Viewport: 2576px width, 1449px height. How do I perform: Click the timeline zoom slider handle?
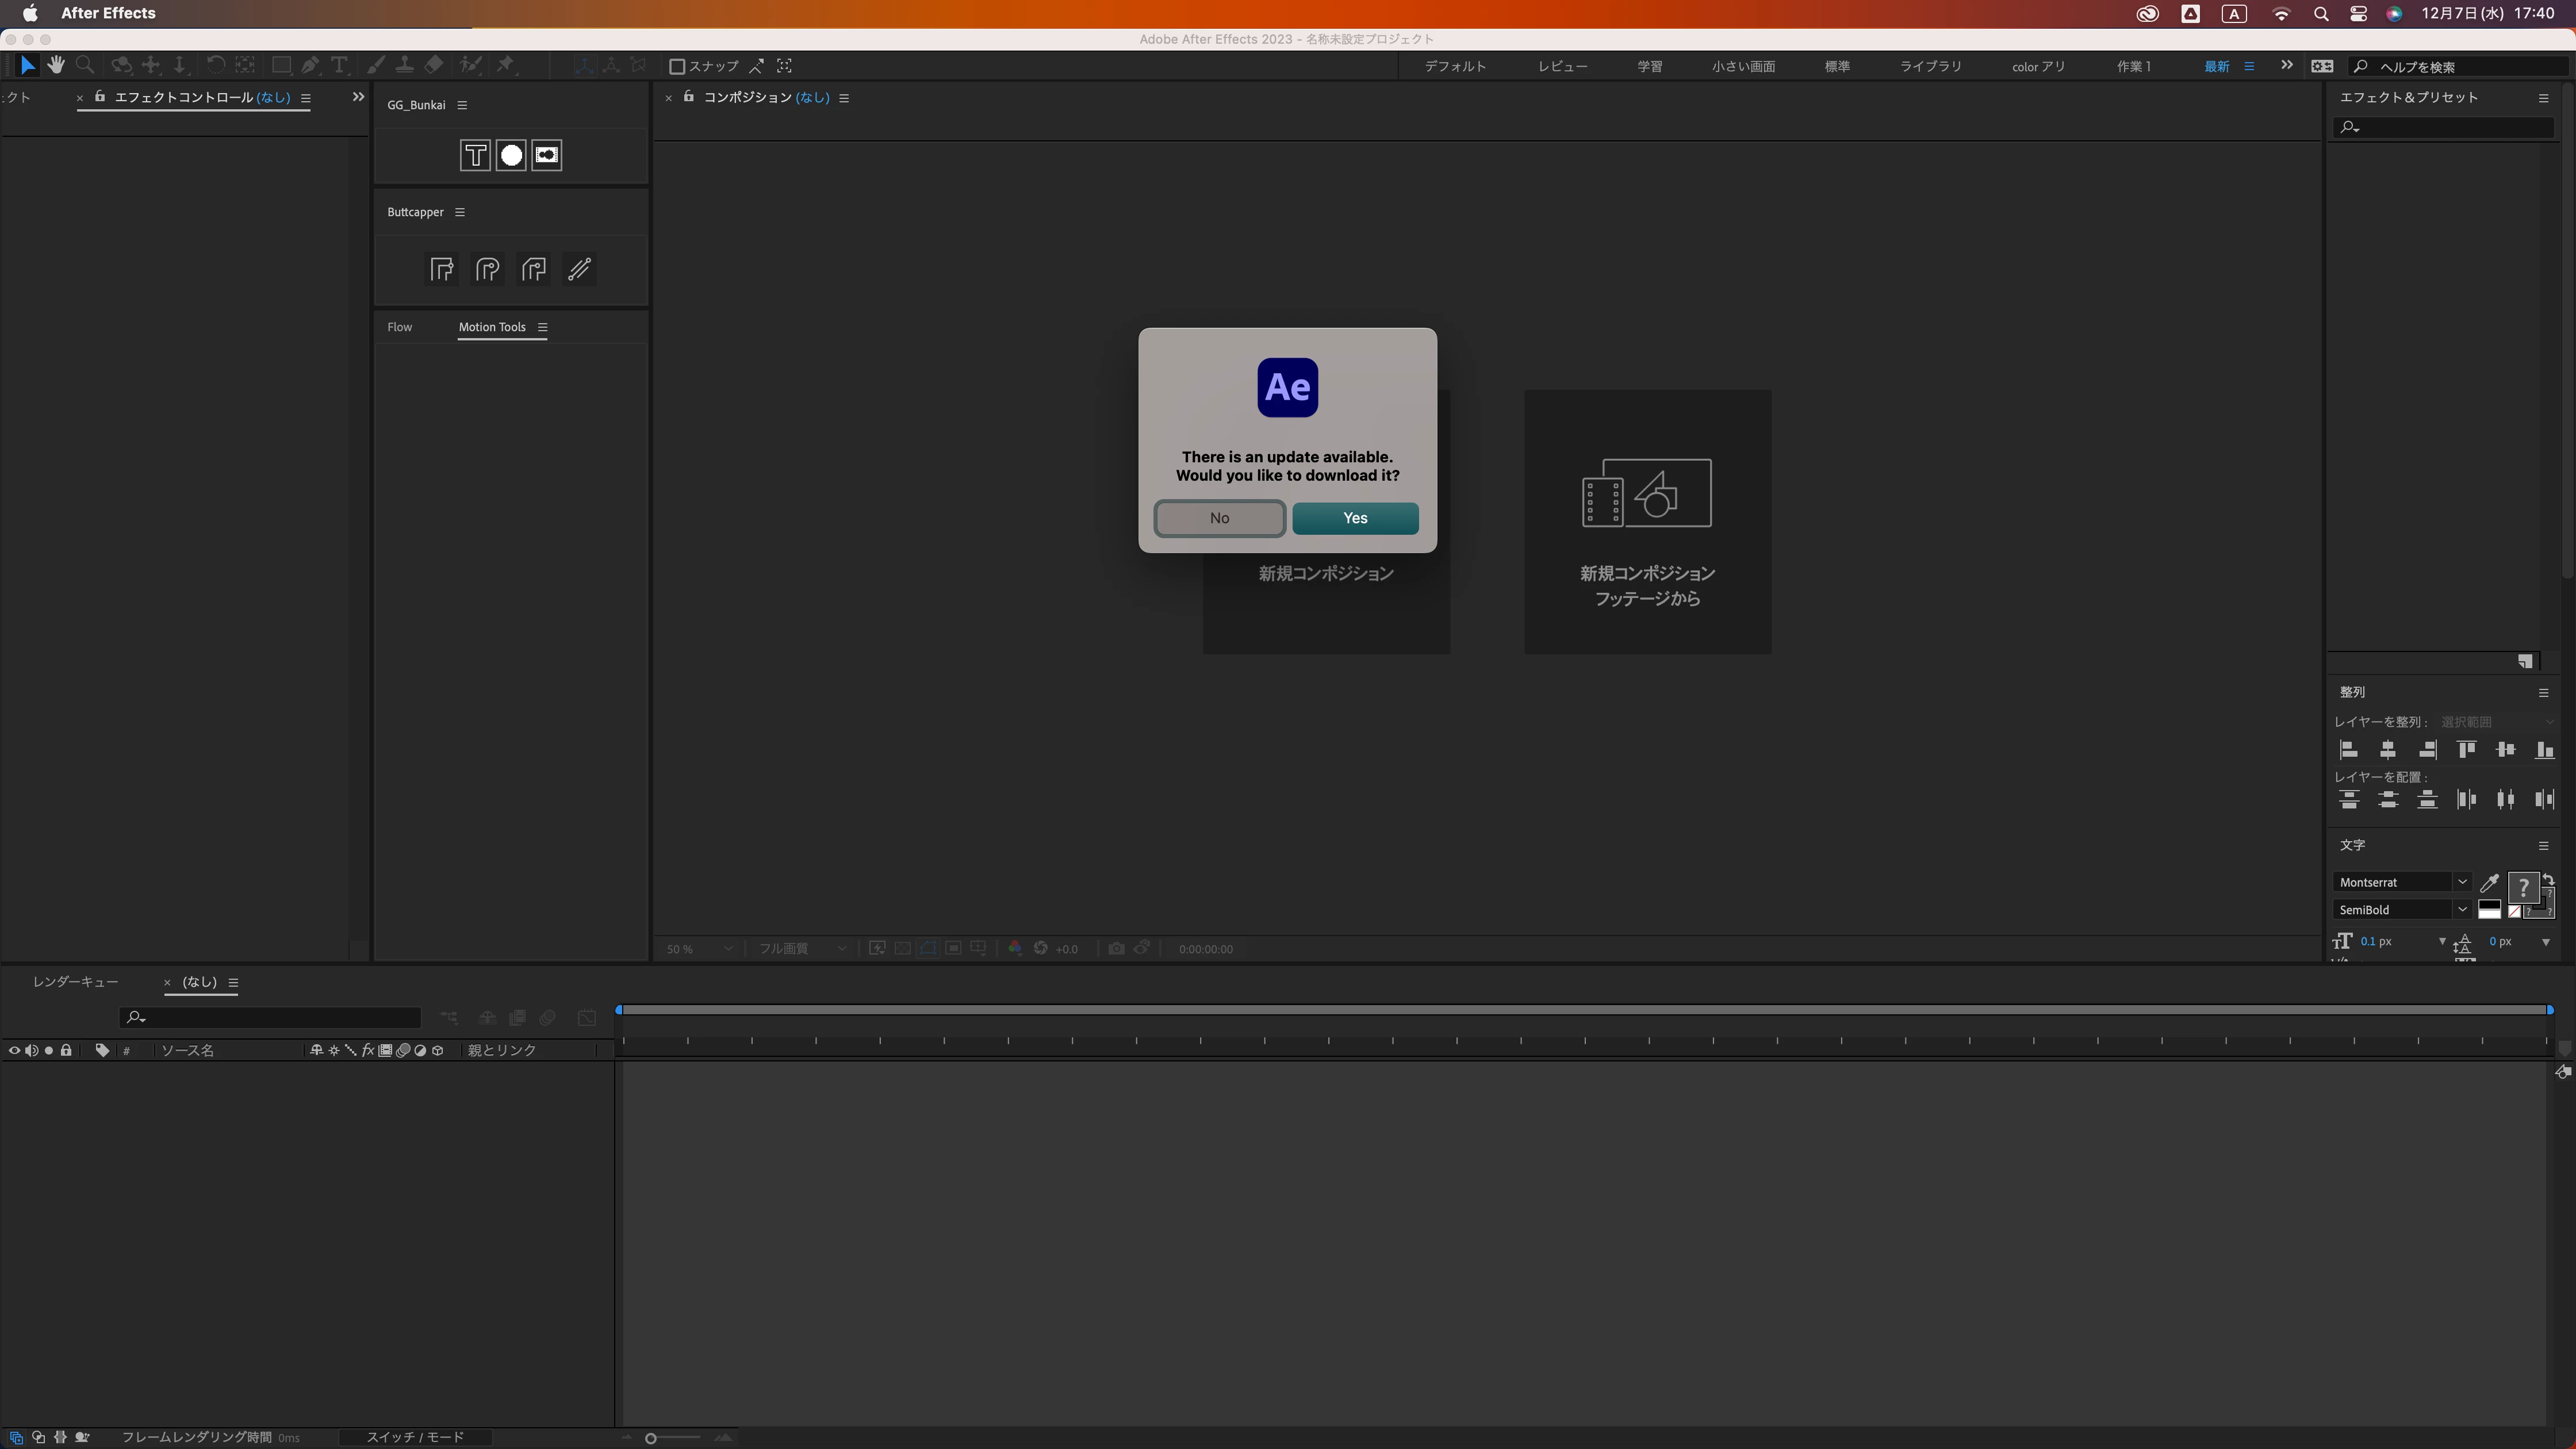(651, 1438)
